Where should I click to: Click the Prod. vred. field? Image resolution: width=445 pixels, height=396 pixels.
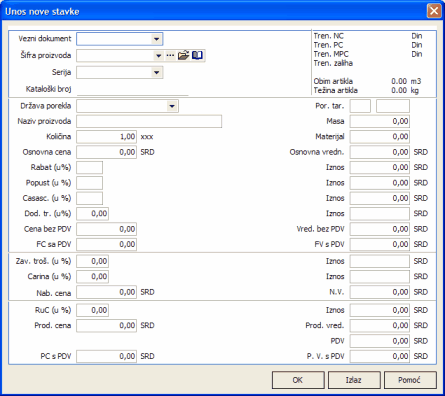pyautogui.click(x=380, y=325)
